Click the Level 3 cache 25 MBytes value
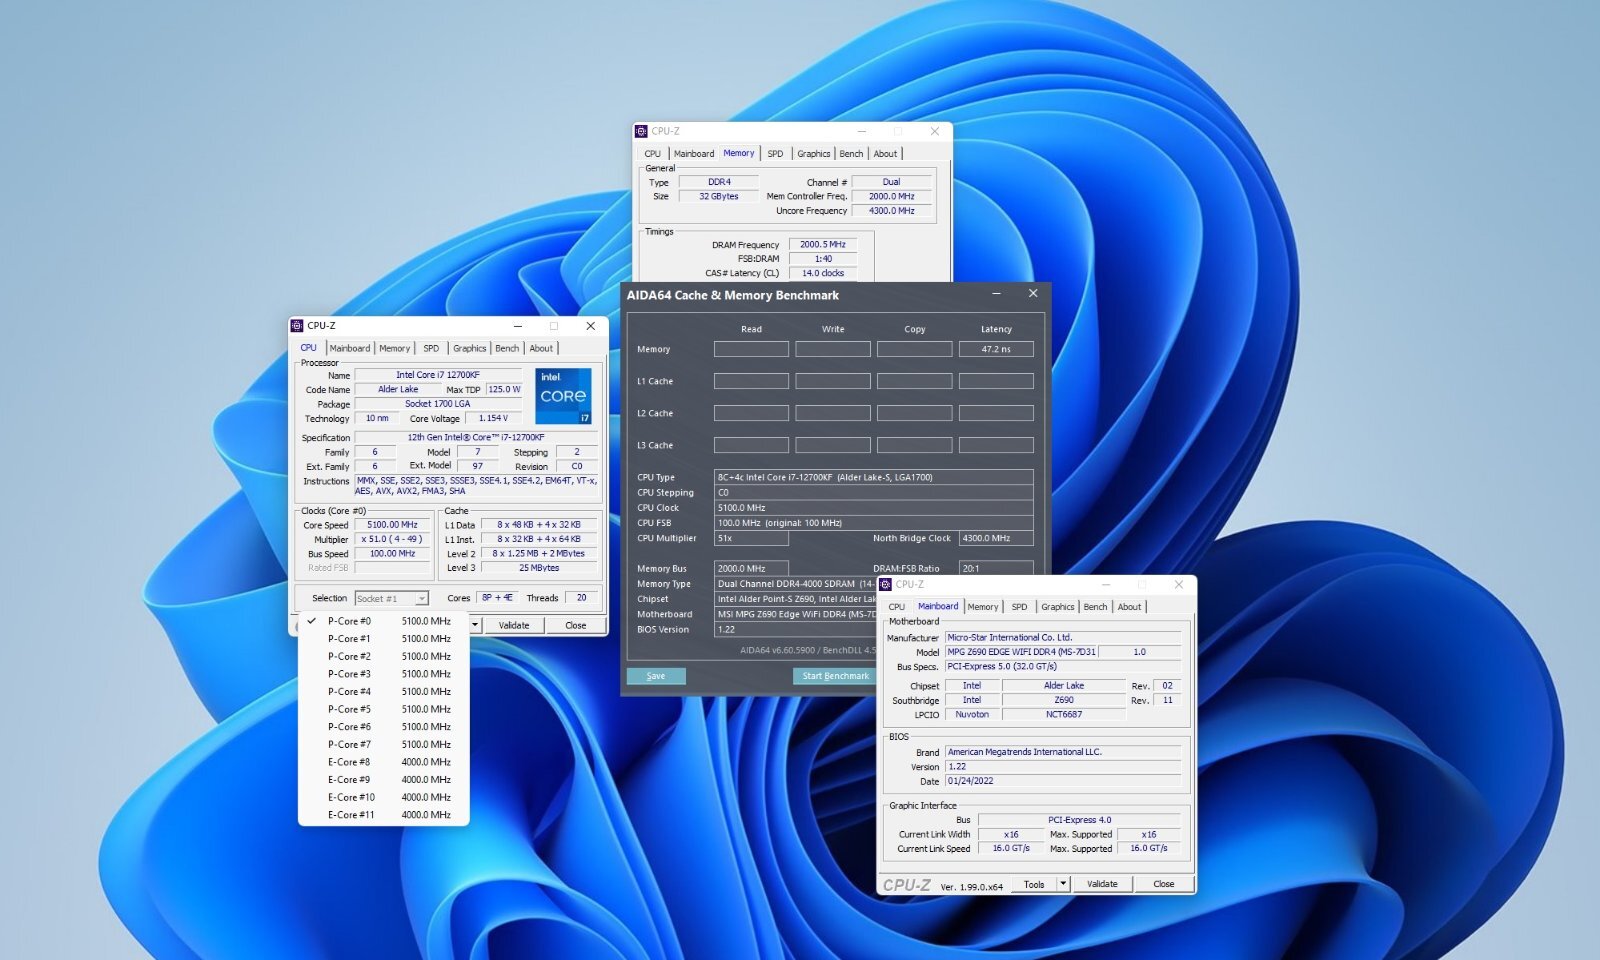 539,568
